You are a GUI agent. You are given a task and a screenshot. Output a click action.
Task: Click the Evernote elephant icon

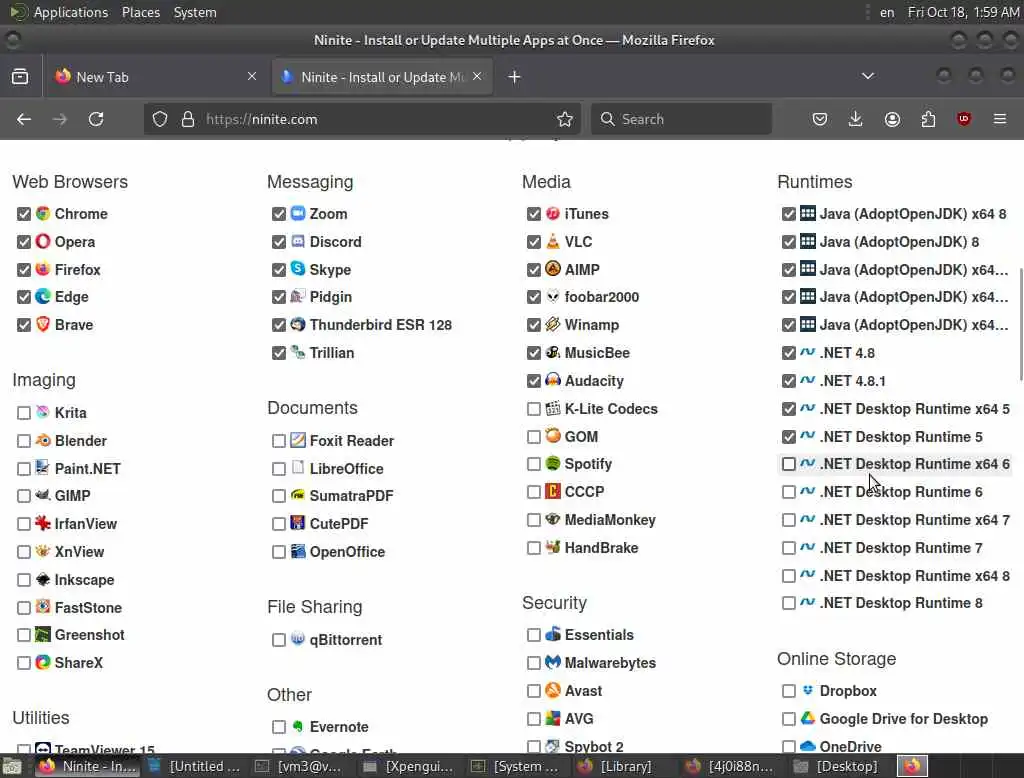tap(298, 726)
